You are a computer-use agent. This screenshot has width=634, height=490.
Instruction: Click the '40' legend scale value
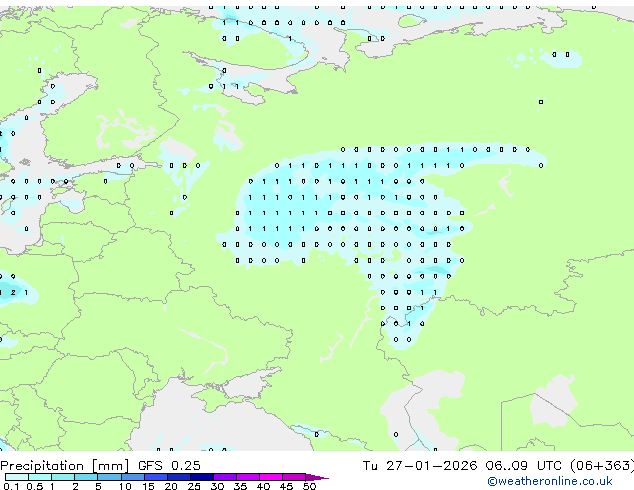263,486
